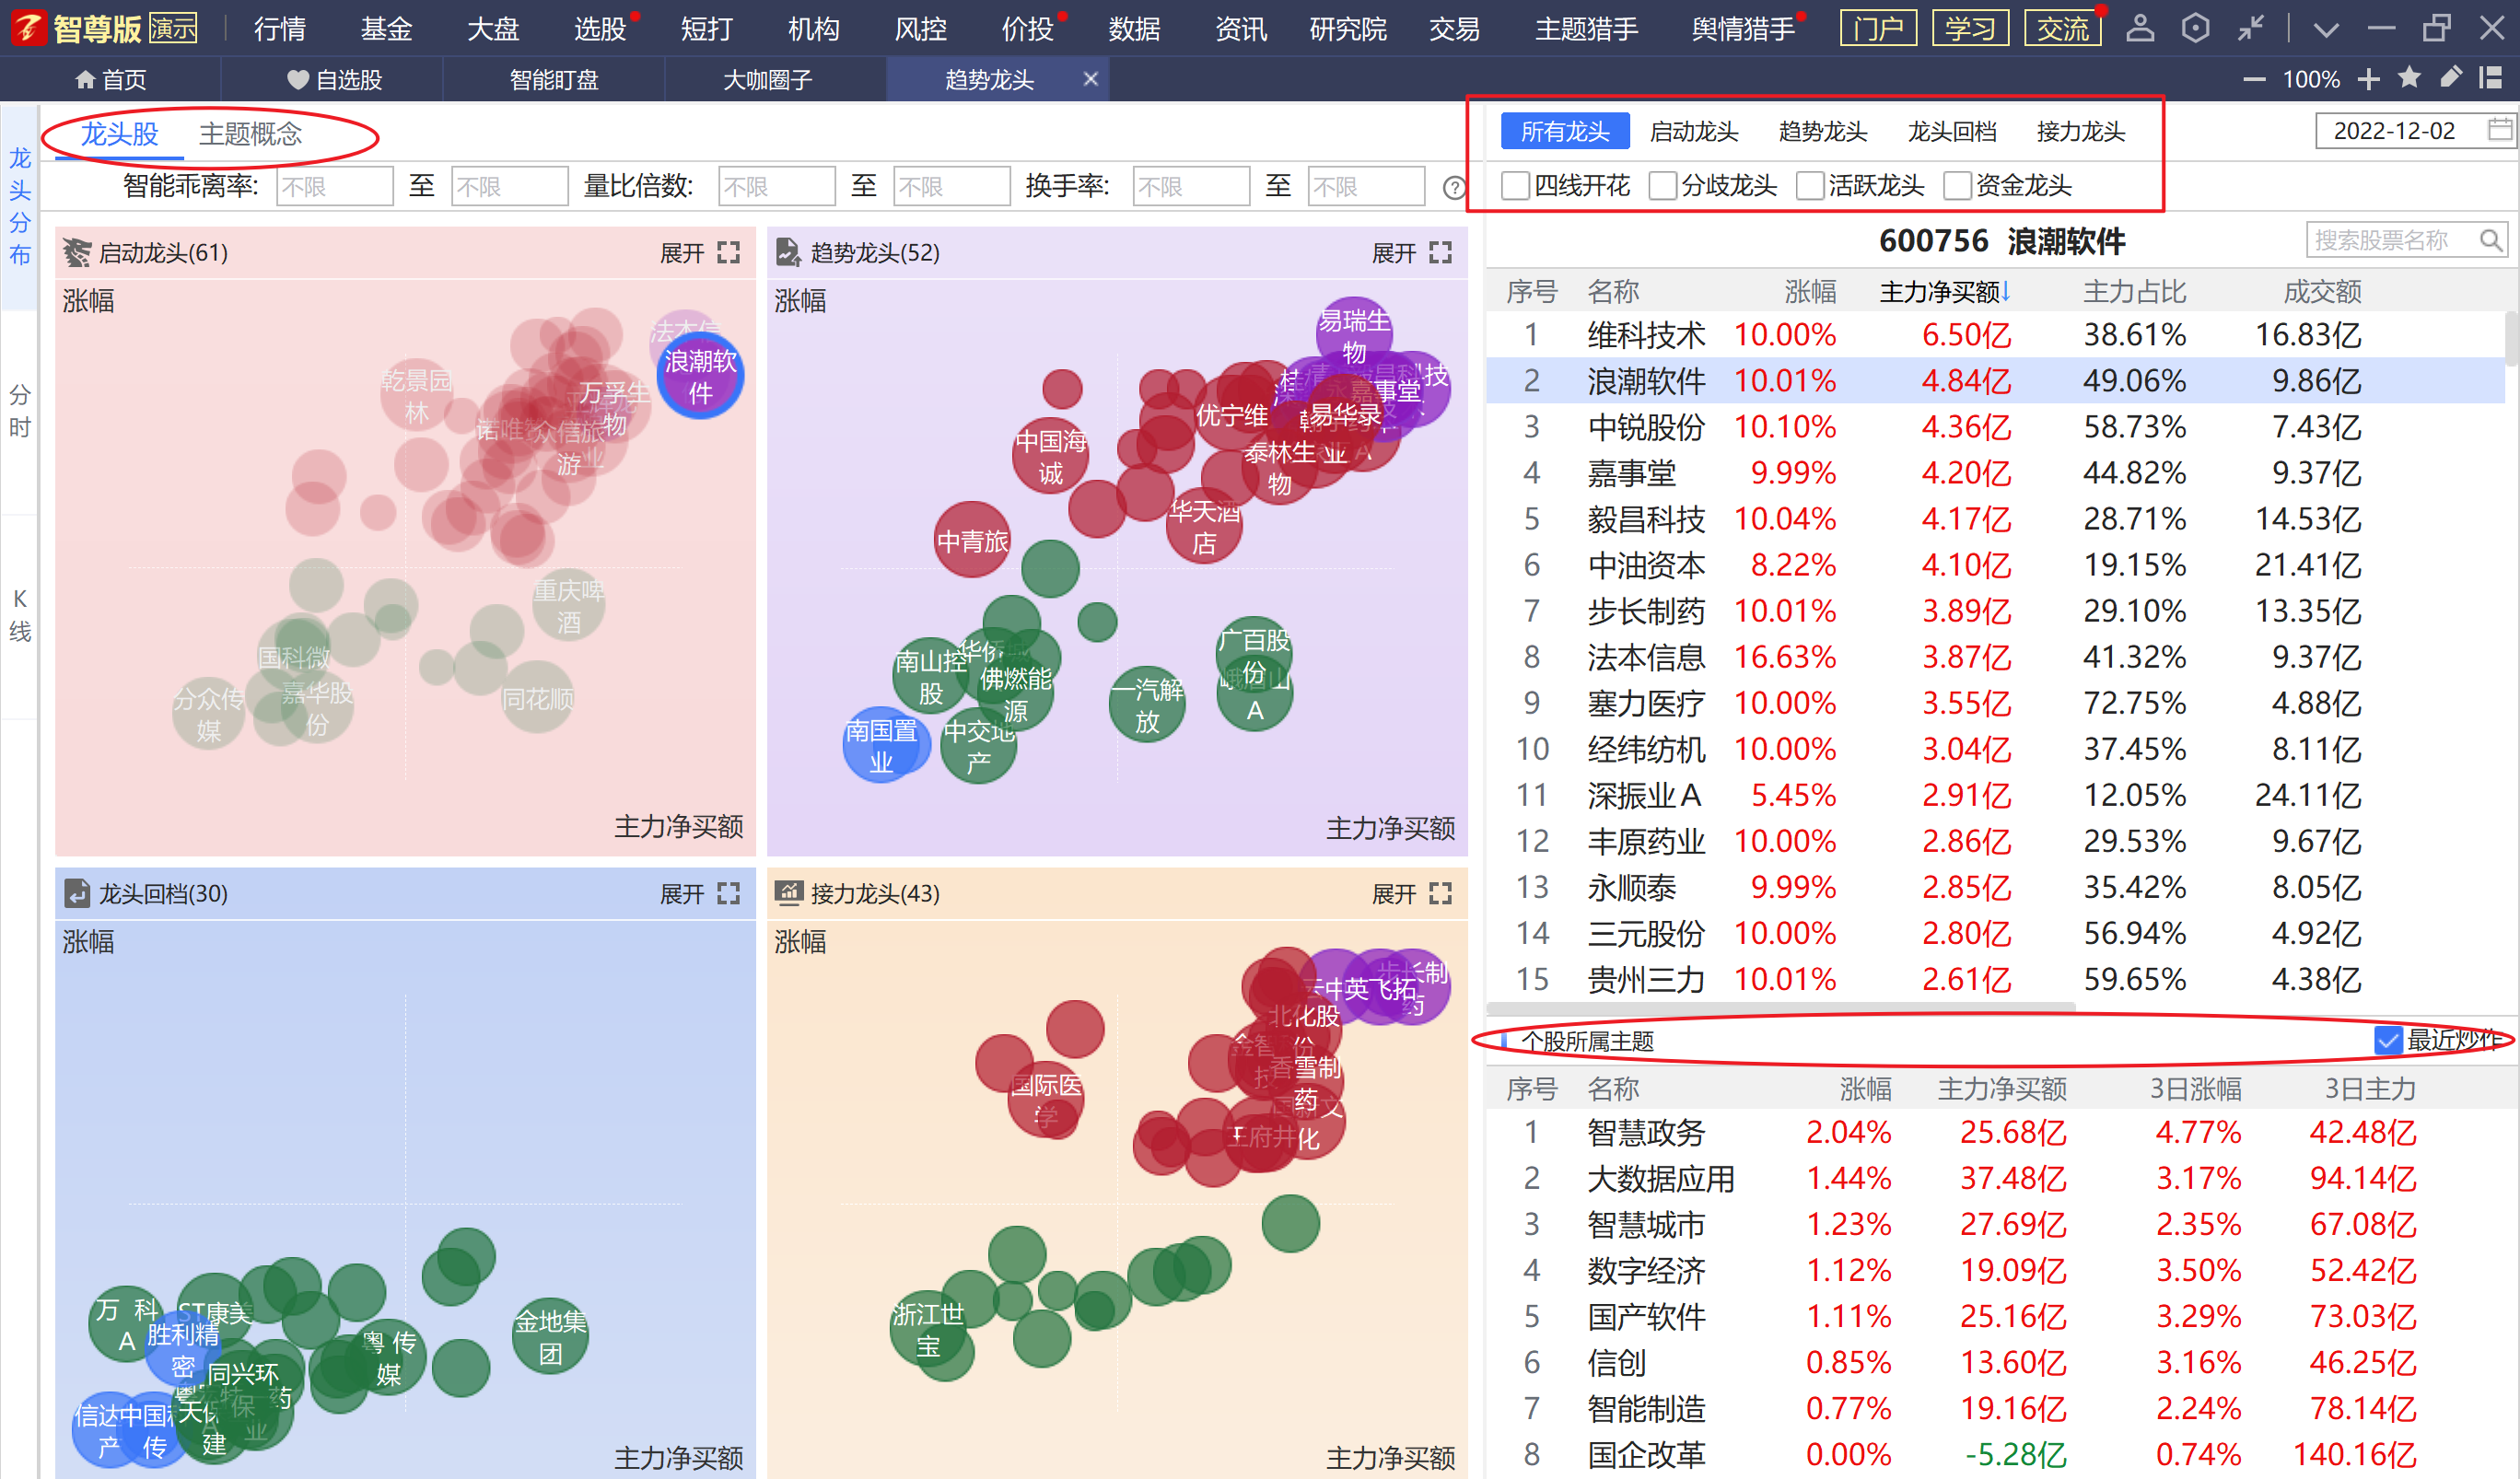Click the zoom in plus icon

click(2368, 78)
